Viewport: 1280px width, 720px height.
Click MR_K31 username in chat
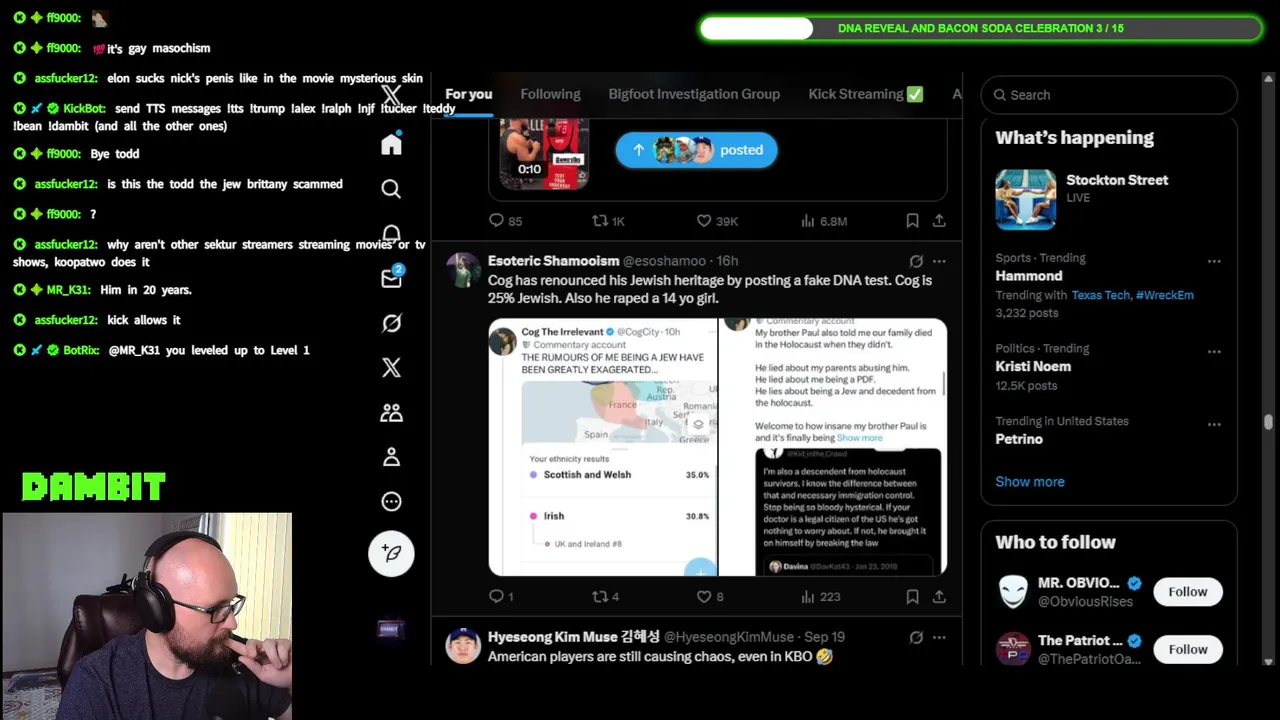[x=68, y=290]
